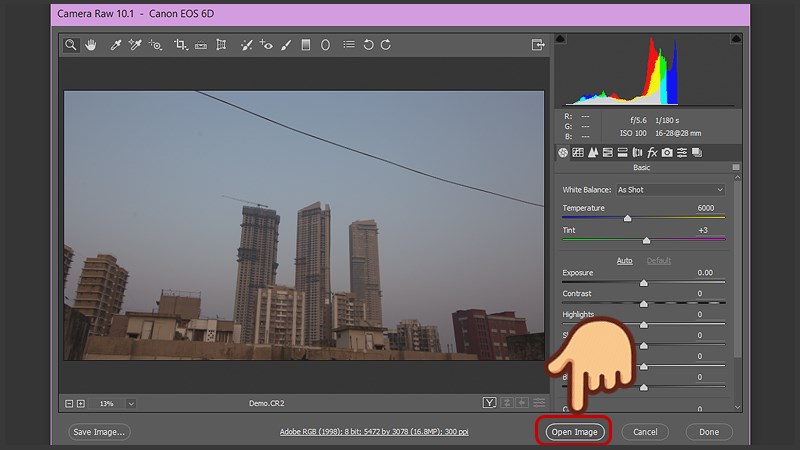Click the Temperature slider handle
800x450 pixels.
pos(628,218)
